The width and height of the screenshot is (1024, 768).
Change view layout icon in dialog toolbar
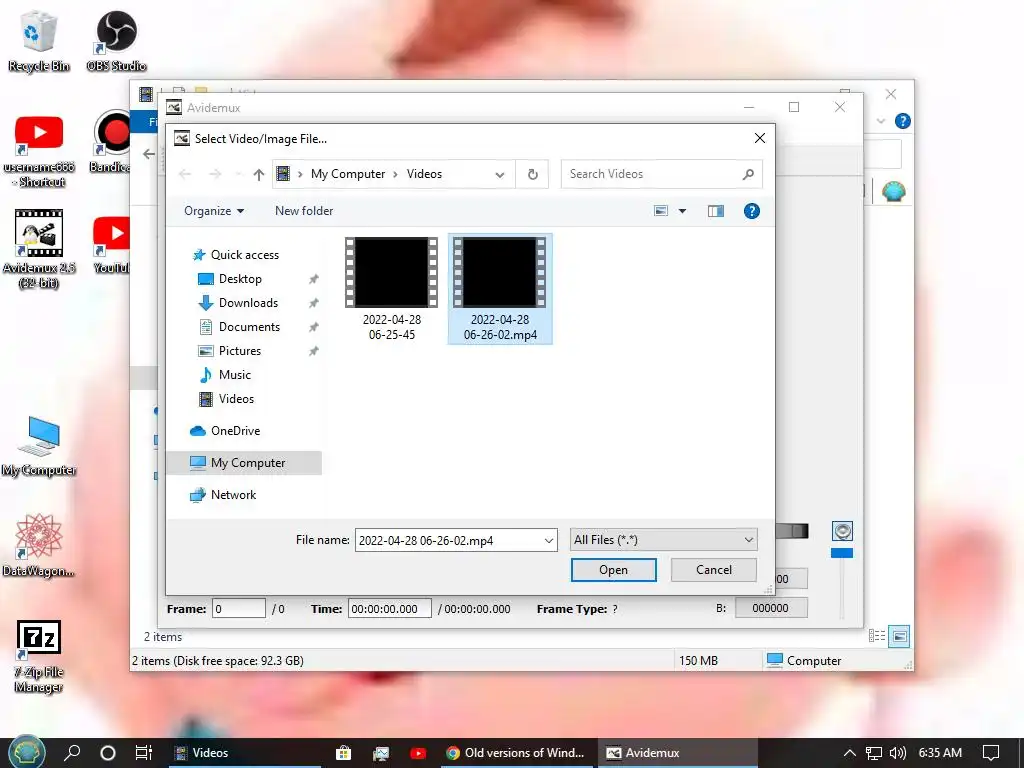661,211
